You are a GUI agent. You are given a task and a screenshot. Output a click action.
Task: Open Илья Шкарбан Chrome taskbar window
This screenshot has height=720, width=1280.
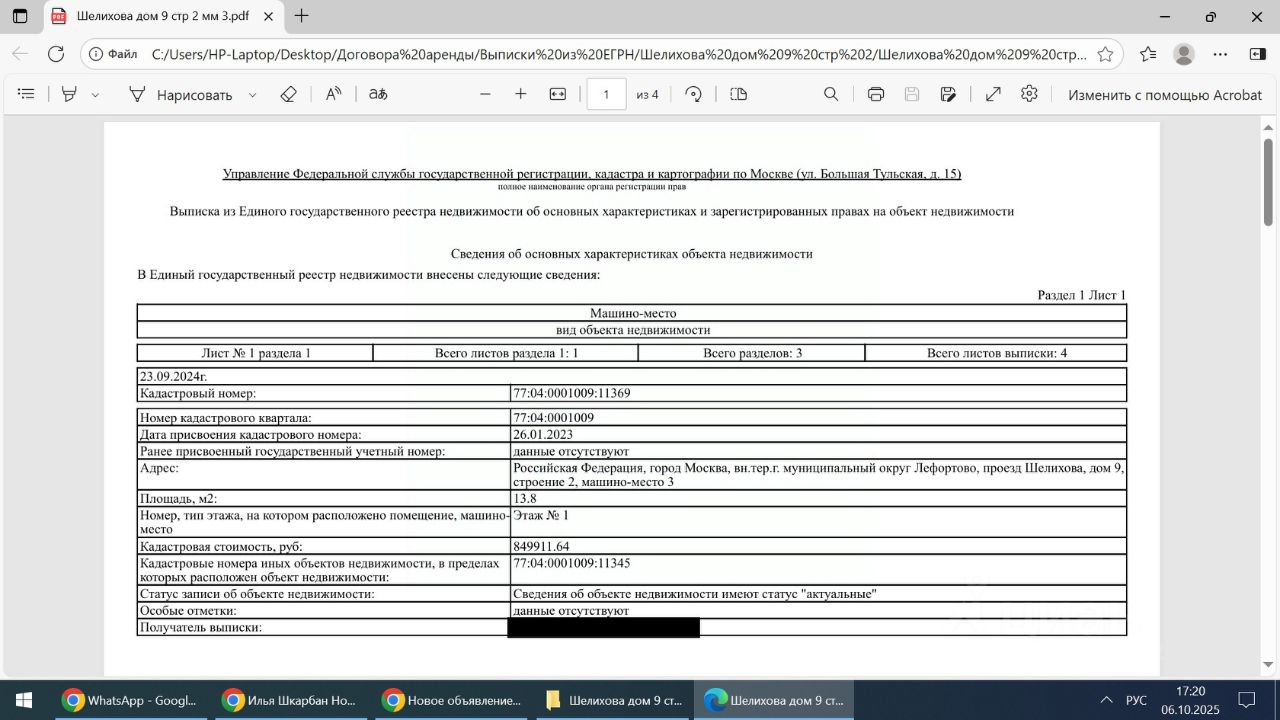[x=290, y=700]
